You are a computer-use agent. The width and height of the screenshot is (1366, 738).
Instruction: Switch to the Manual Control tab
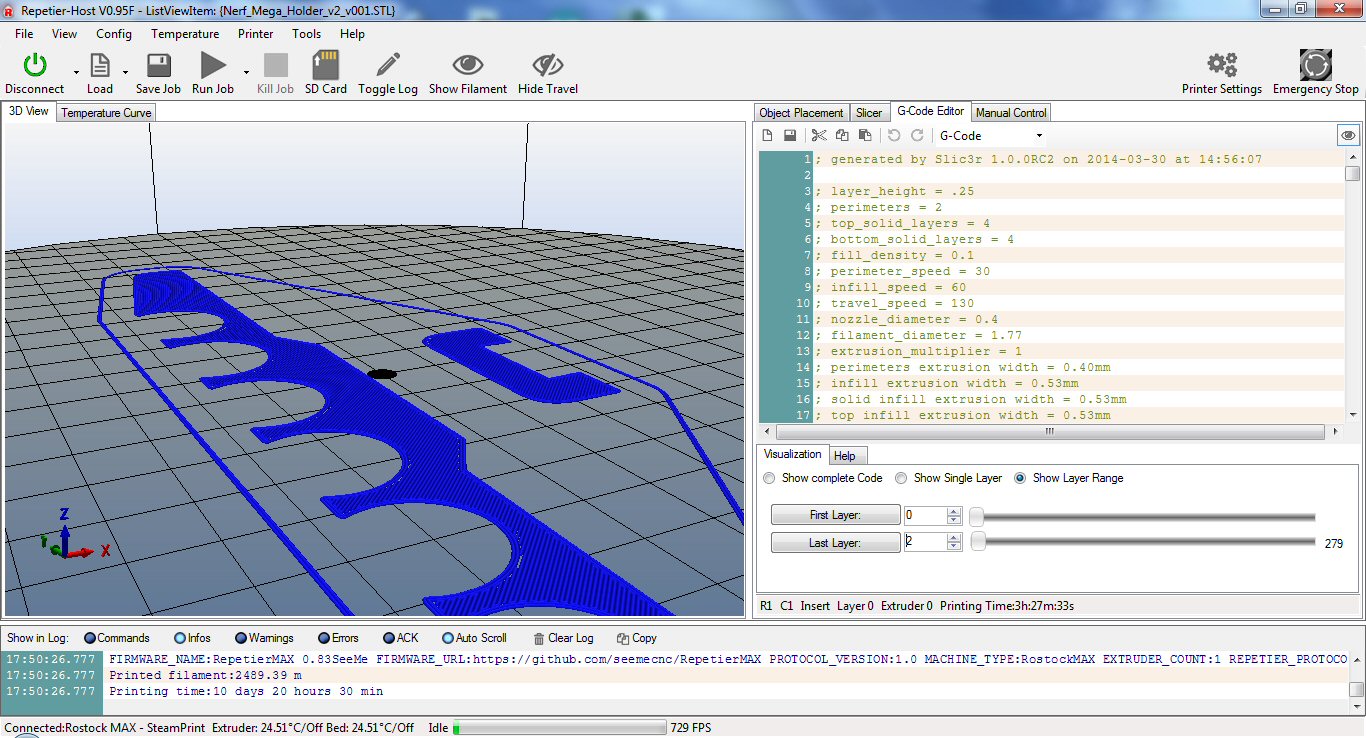point(1011,113)
